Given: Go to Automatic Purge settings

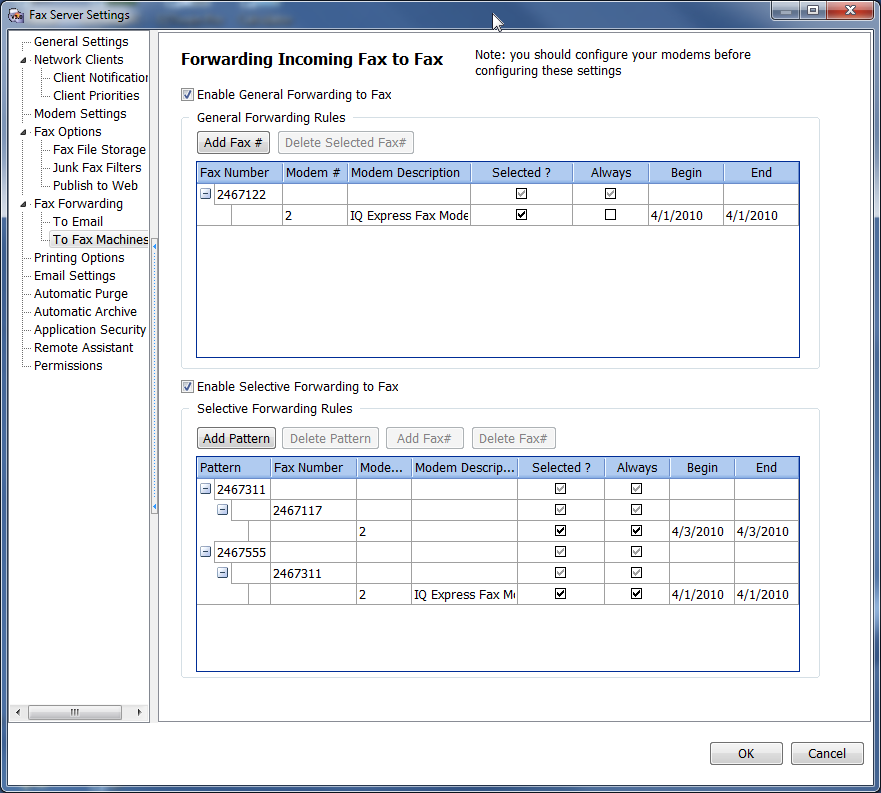Looking at the screenshot, I should [81, 294].
